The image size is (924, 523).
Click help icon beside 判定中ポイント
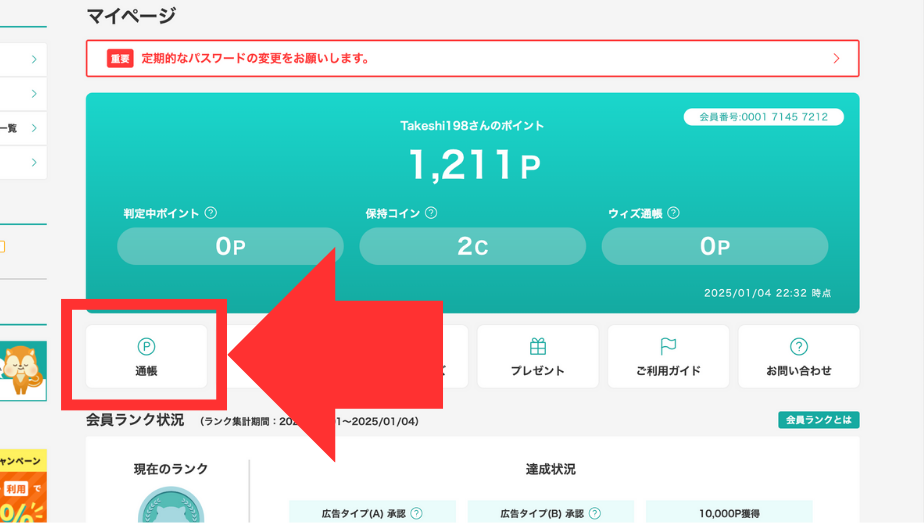210,213
